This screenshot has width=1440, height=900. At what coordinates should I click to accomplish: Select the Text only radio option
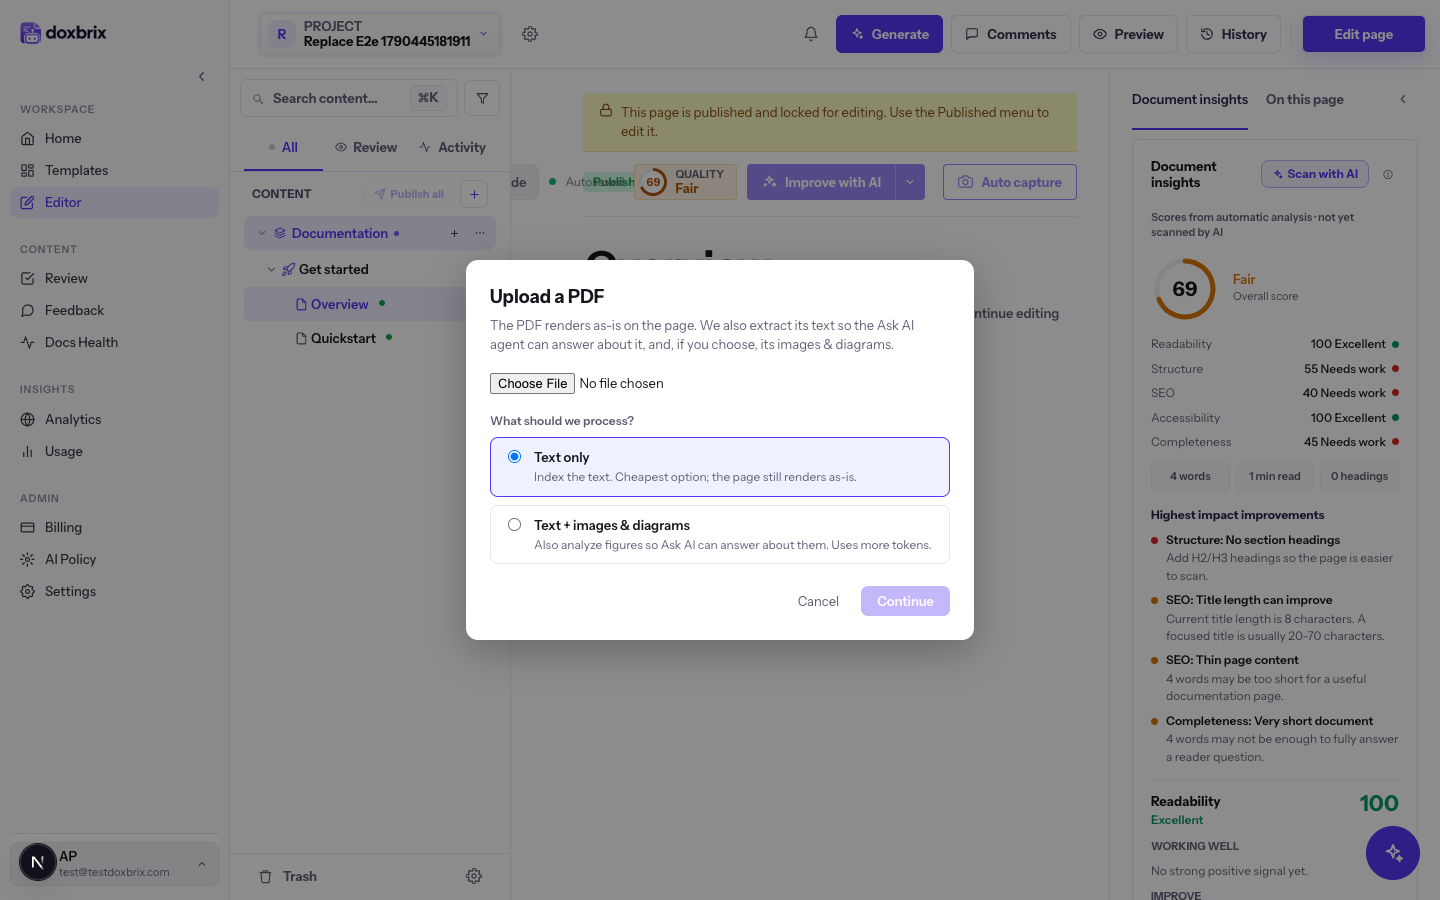click(x=514, y=457)
